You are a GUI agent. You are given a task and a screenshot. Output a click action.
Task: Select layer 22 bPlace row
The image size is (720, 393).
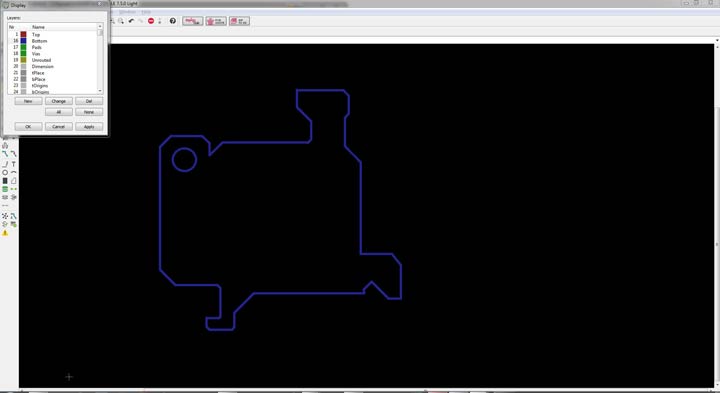coord(52,79)
